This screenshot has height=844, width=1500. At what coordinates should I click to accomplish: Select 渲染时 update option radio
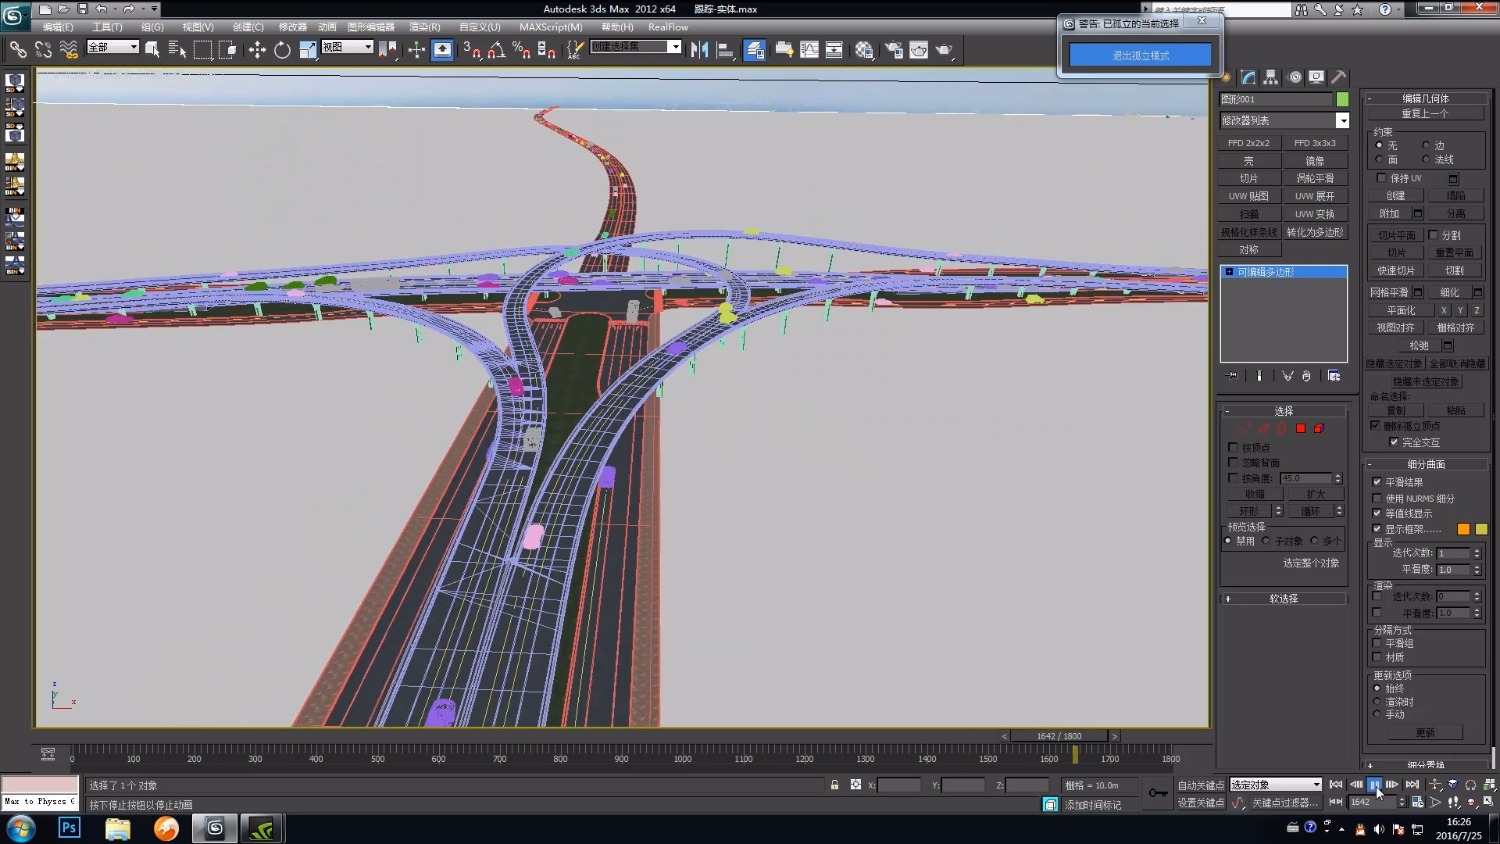pyautogui.click(x=1377, y=702)
